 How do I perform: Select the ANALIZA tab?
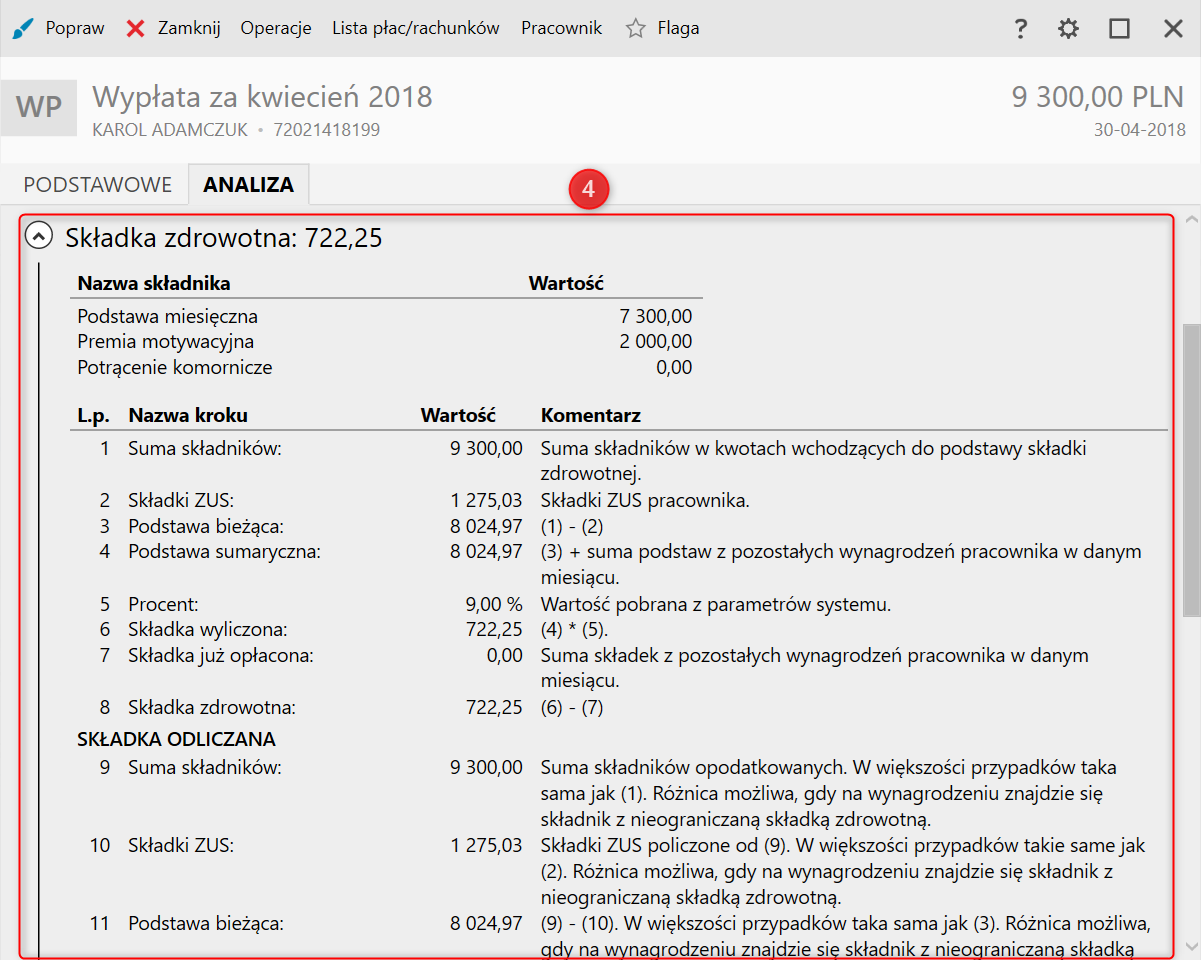click(x=248, y=185)
